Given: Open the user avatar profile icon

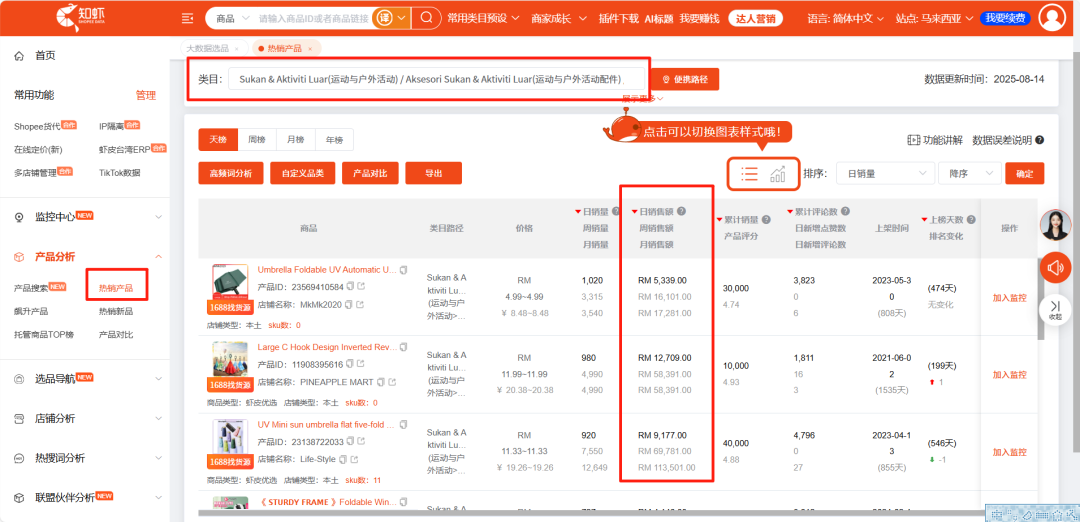Looking at the screenshot, I should (x=1052, y=17).
